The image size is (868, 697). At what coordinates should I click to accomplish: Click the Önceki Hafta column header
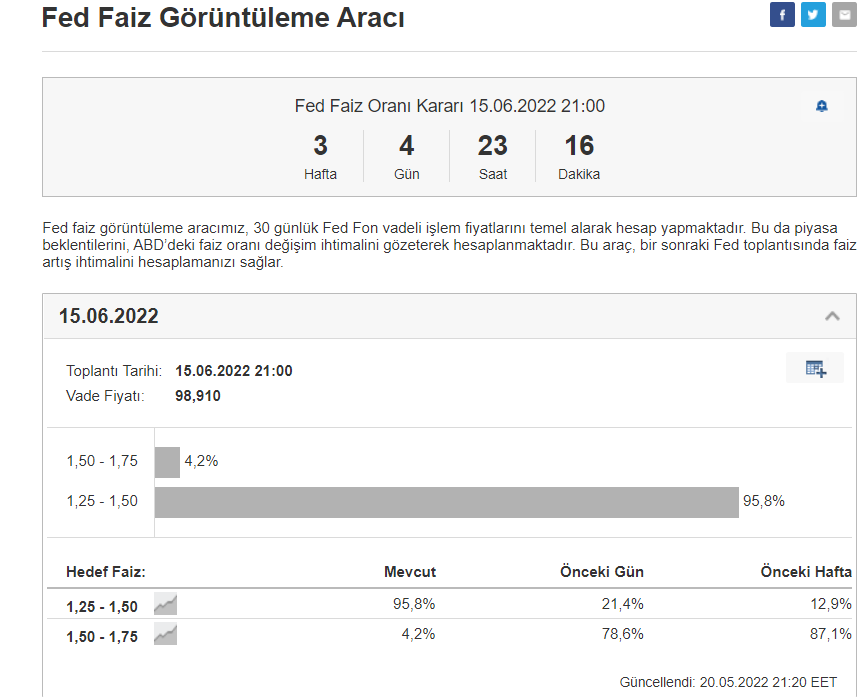coord(806,572)
